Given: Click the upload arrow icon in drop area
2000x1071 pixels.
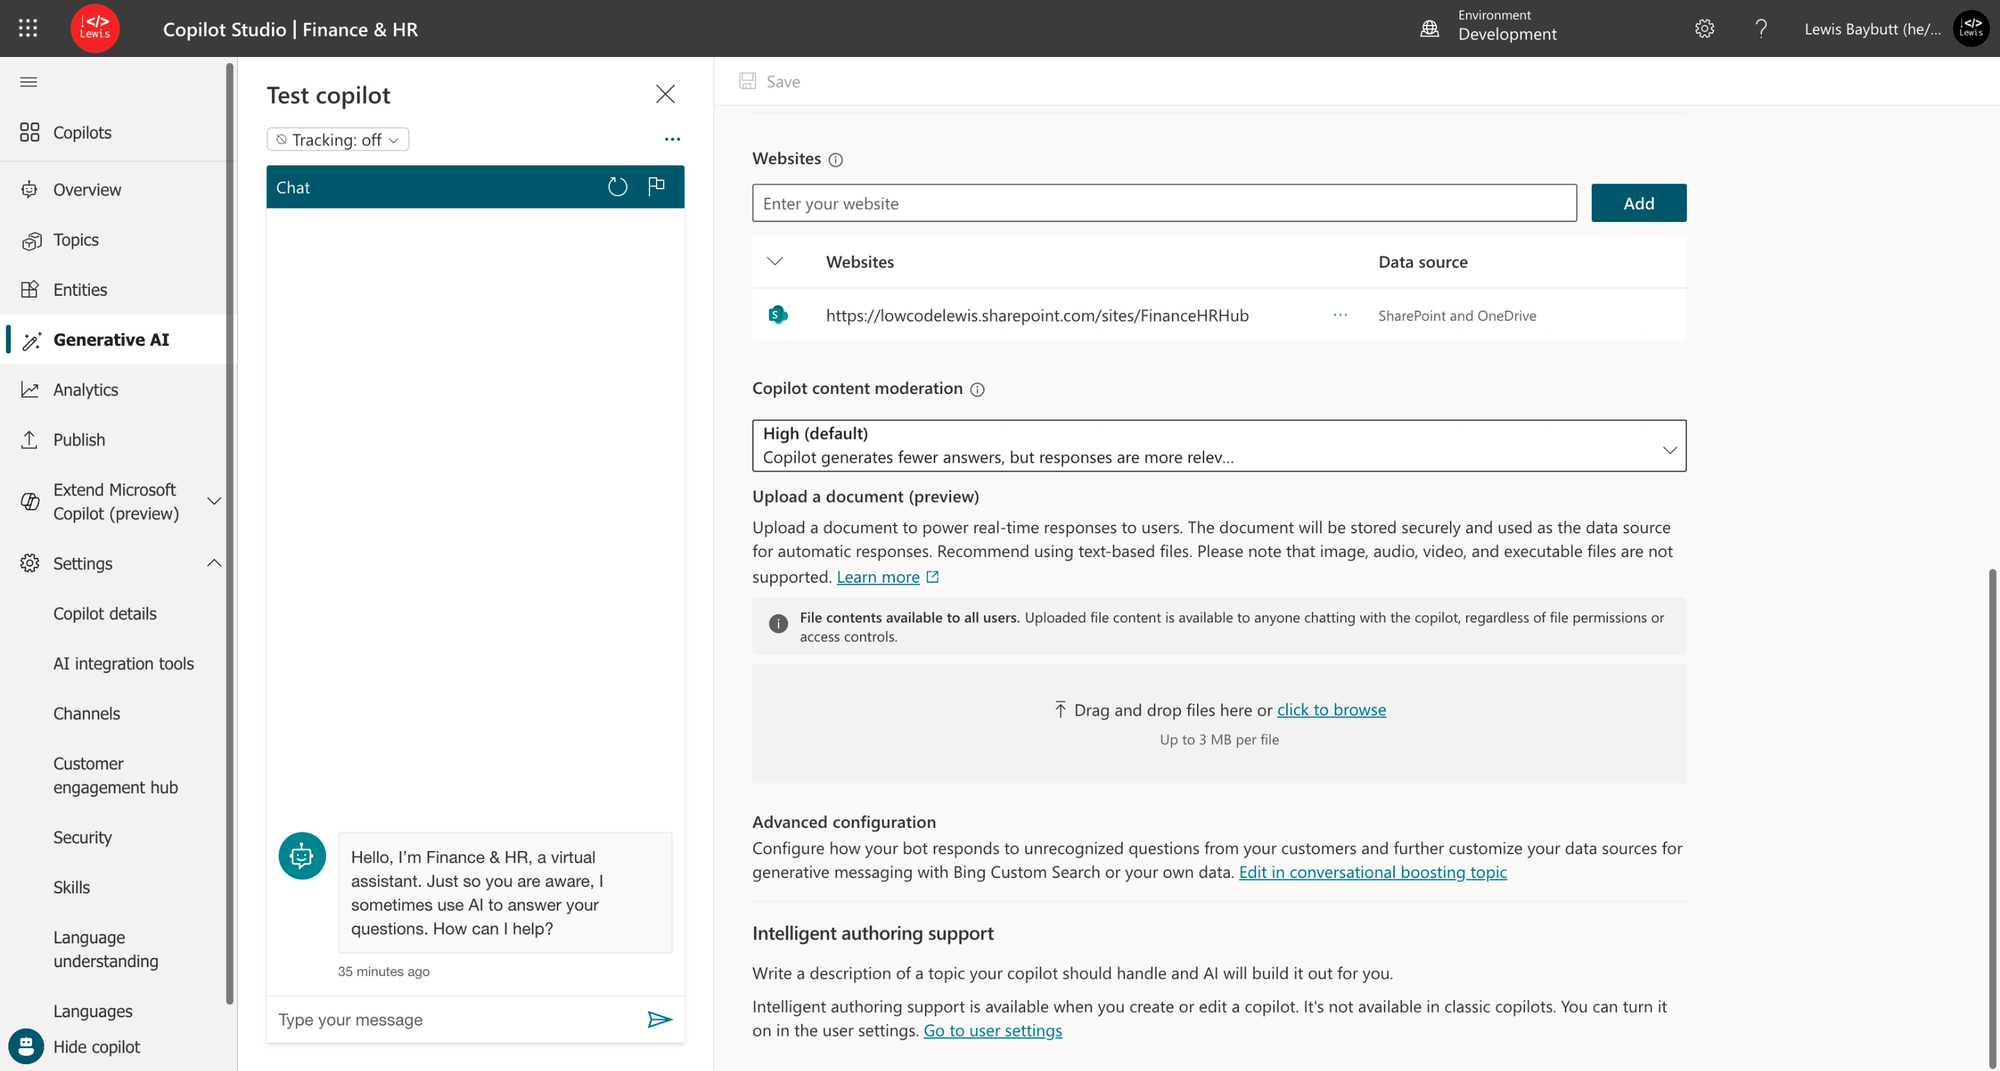Looking at the screenshot, I should [1060, 709].
